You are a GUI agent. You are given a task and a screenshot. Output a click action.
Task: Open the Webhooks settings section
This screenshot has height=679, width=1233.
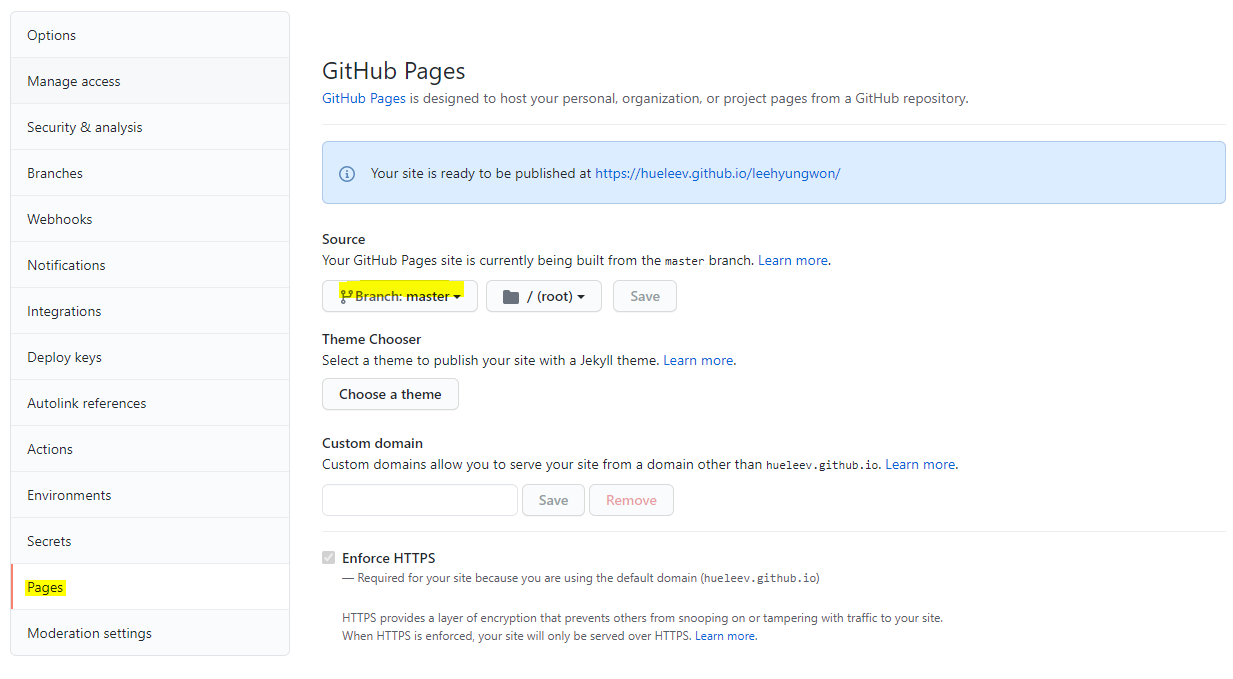tap(150, 219)
